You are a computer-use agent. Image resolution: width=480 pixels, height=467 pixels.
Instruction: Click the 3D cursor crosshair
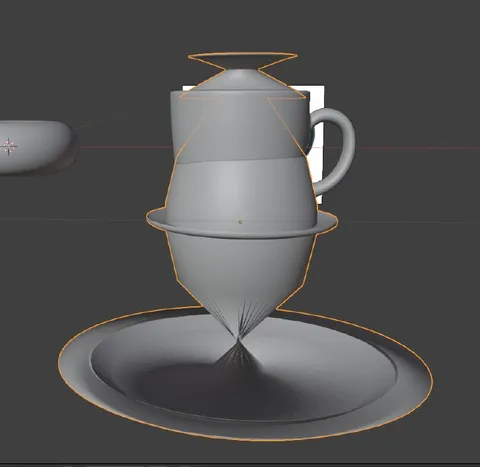coord(9,146)
